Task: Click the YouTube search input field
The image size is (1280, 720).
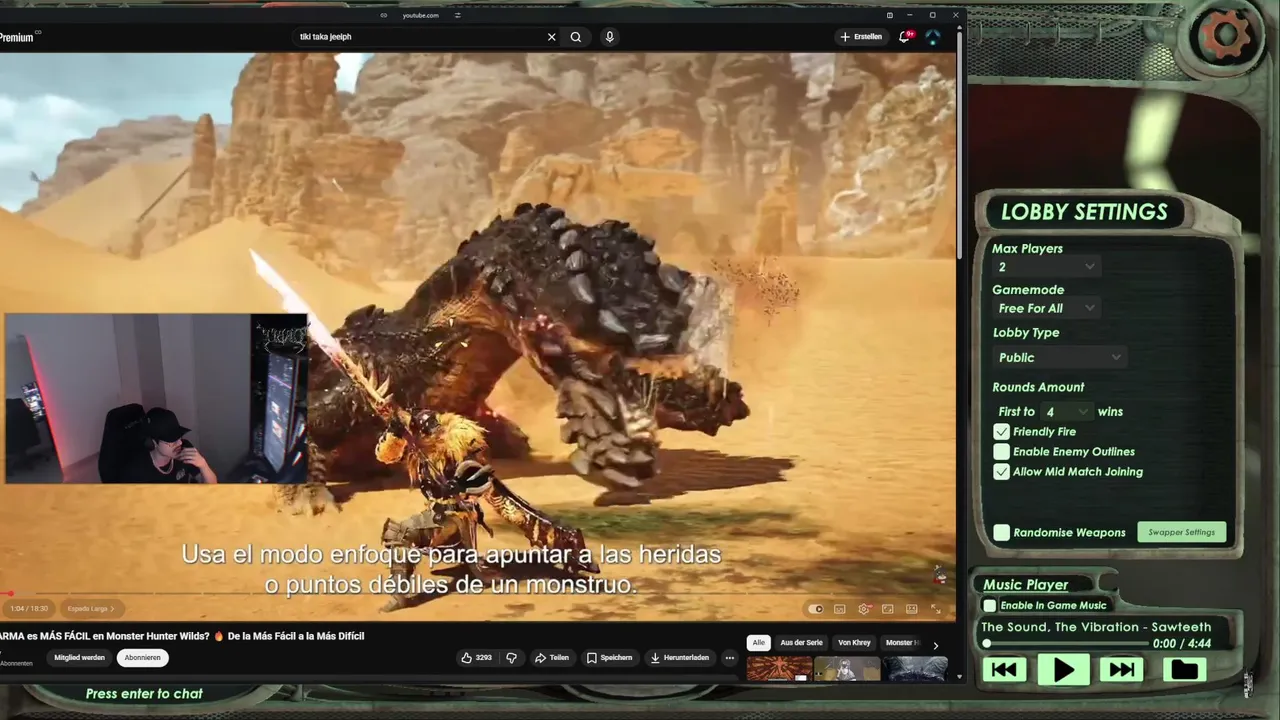Action: tap(418, 37)
